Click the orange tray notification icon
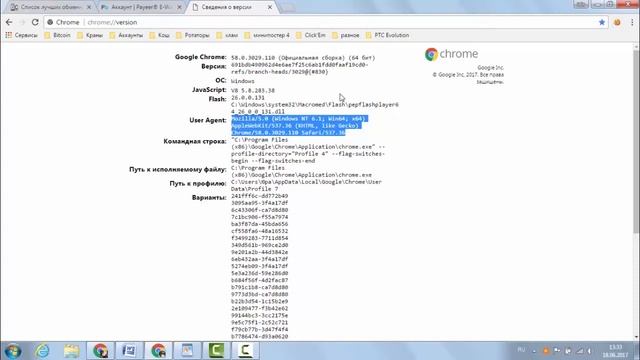The width and height of the screenshot is (640, 360). tap(546, 351)
